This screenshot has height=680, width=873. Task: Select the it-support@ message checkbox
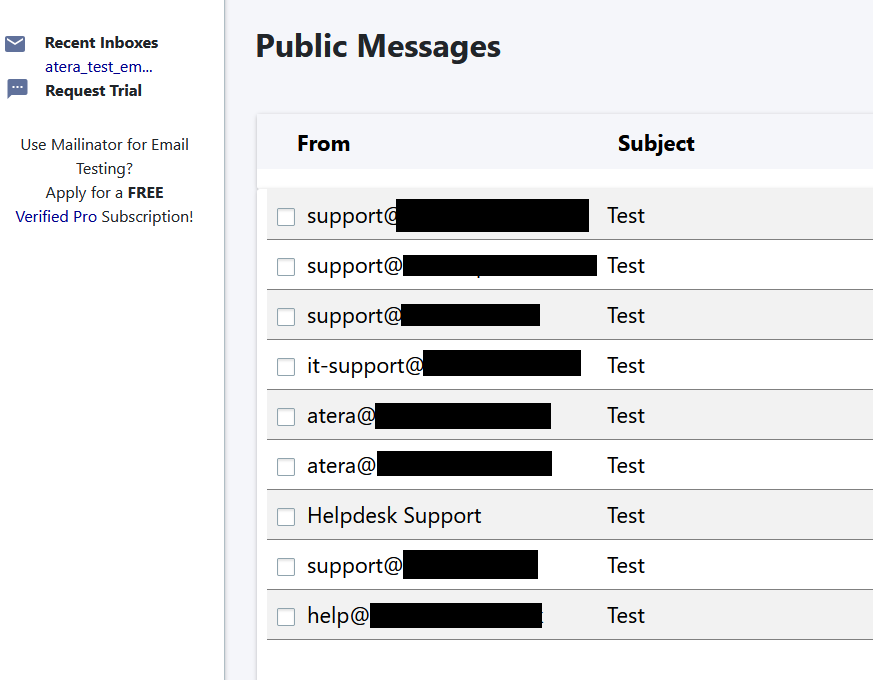[286, 367]
